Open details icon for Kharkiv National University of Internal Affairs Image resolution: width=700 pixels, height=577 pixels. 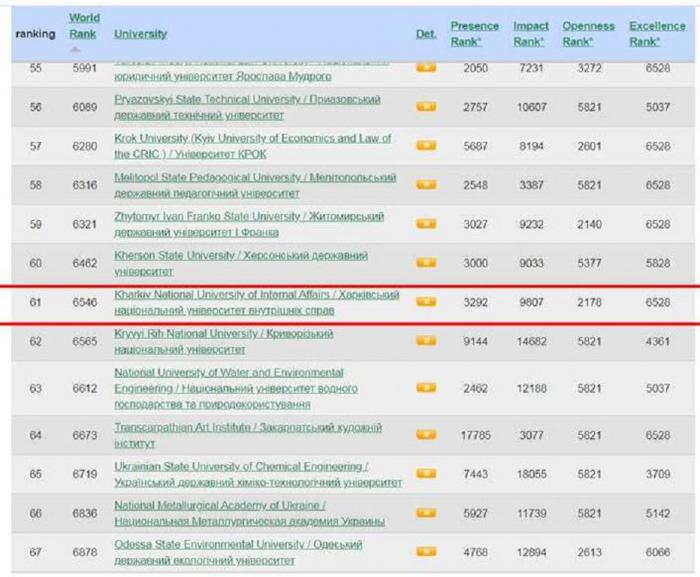tap(426, 302)
